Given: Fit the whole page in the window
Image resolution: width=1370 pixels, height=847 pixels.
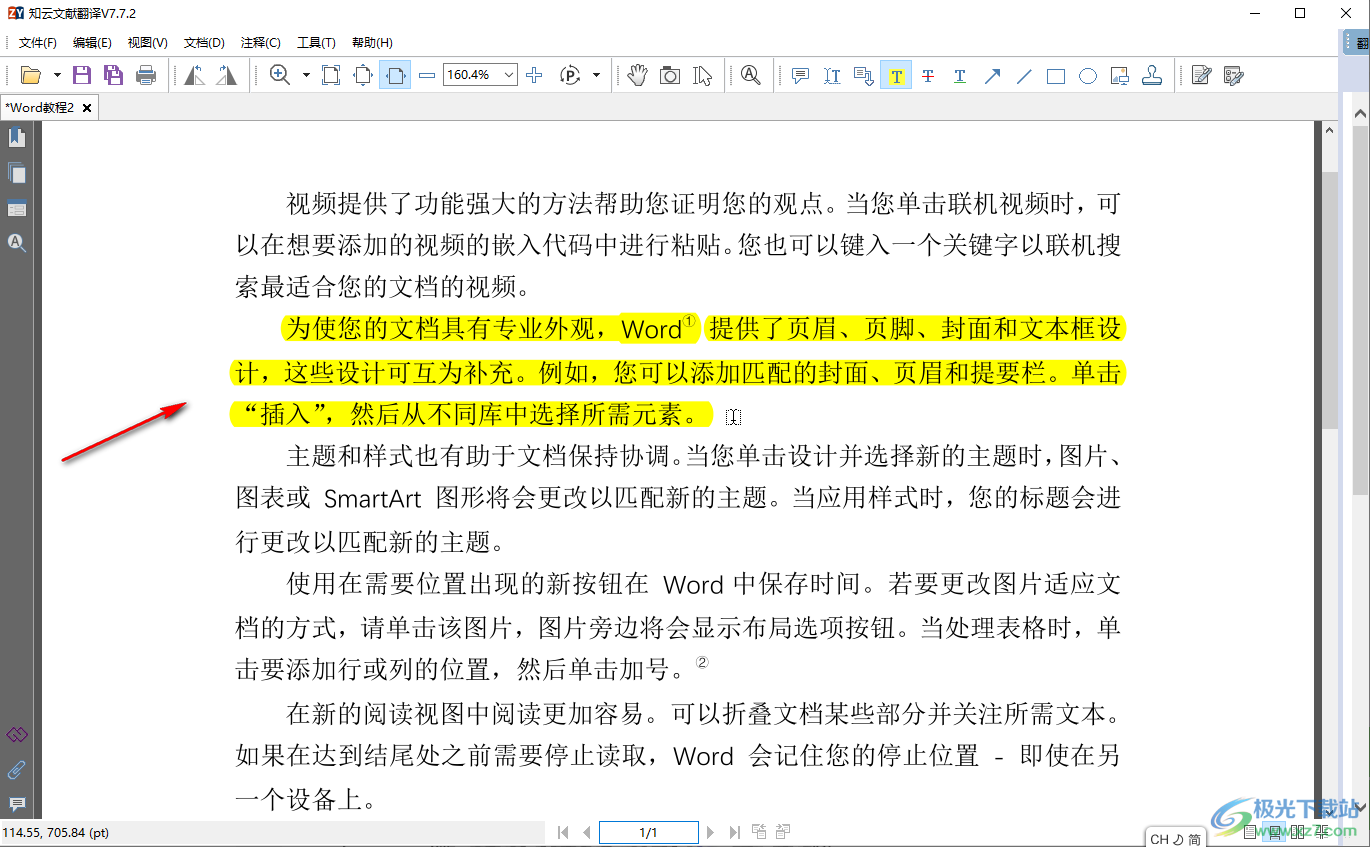Looking at the screenshot, I should (363, 75).
